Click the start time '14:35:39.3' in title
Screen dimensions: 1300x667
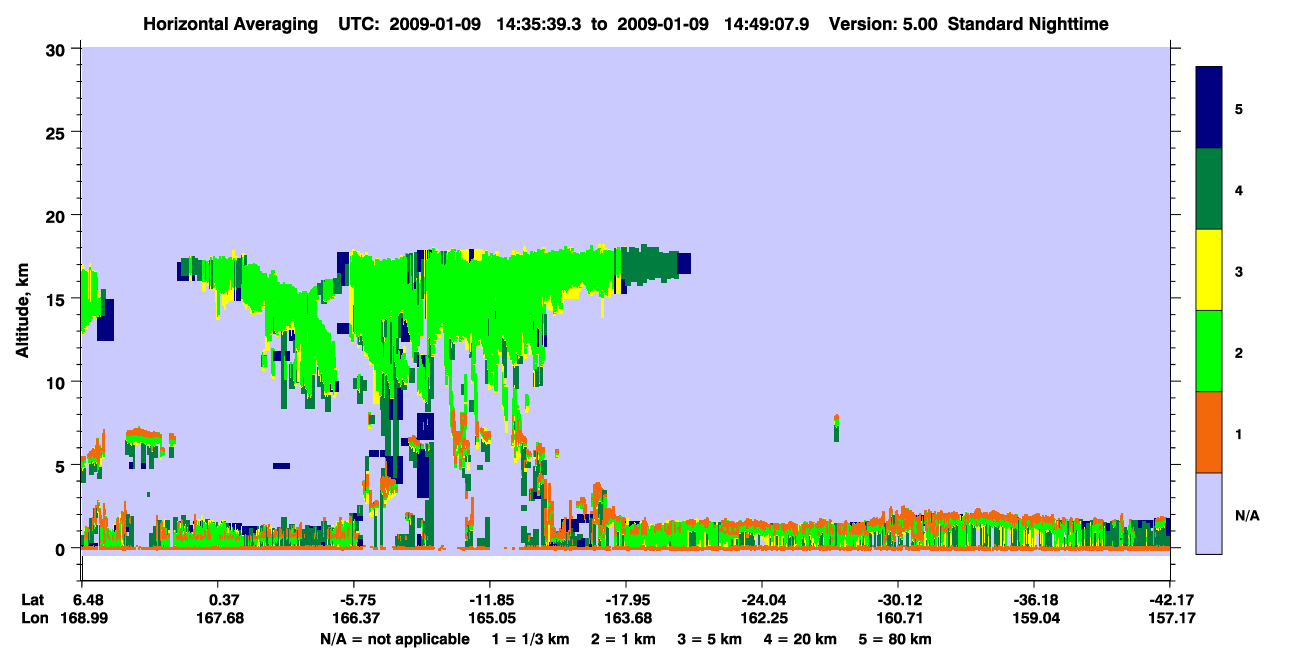[538, 23]
